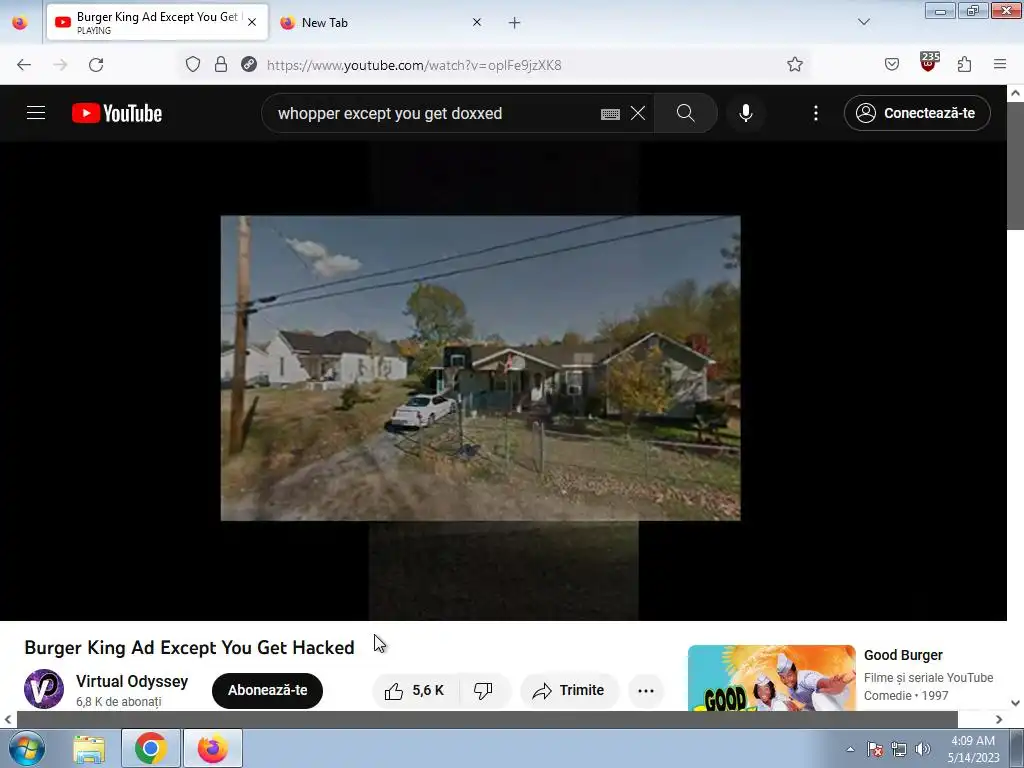Click the vertical scrollbar down arrow

[1016, 703]
